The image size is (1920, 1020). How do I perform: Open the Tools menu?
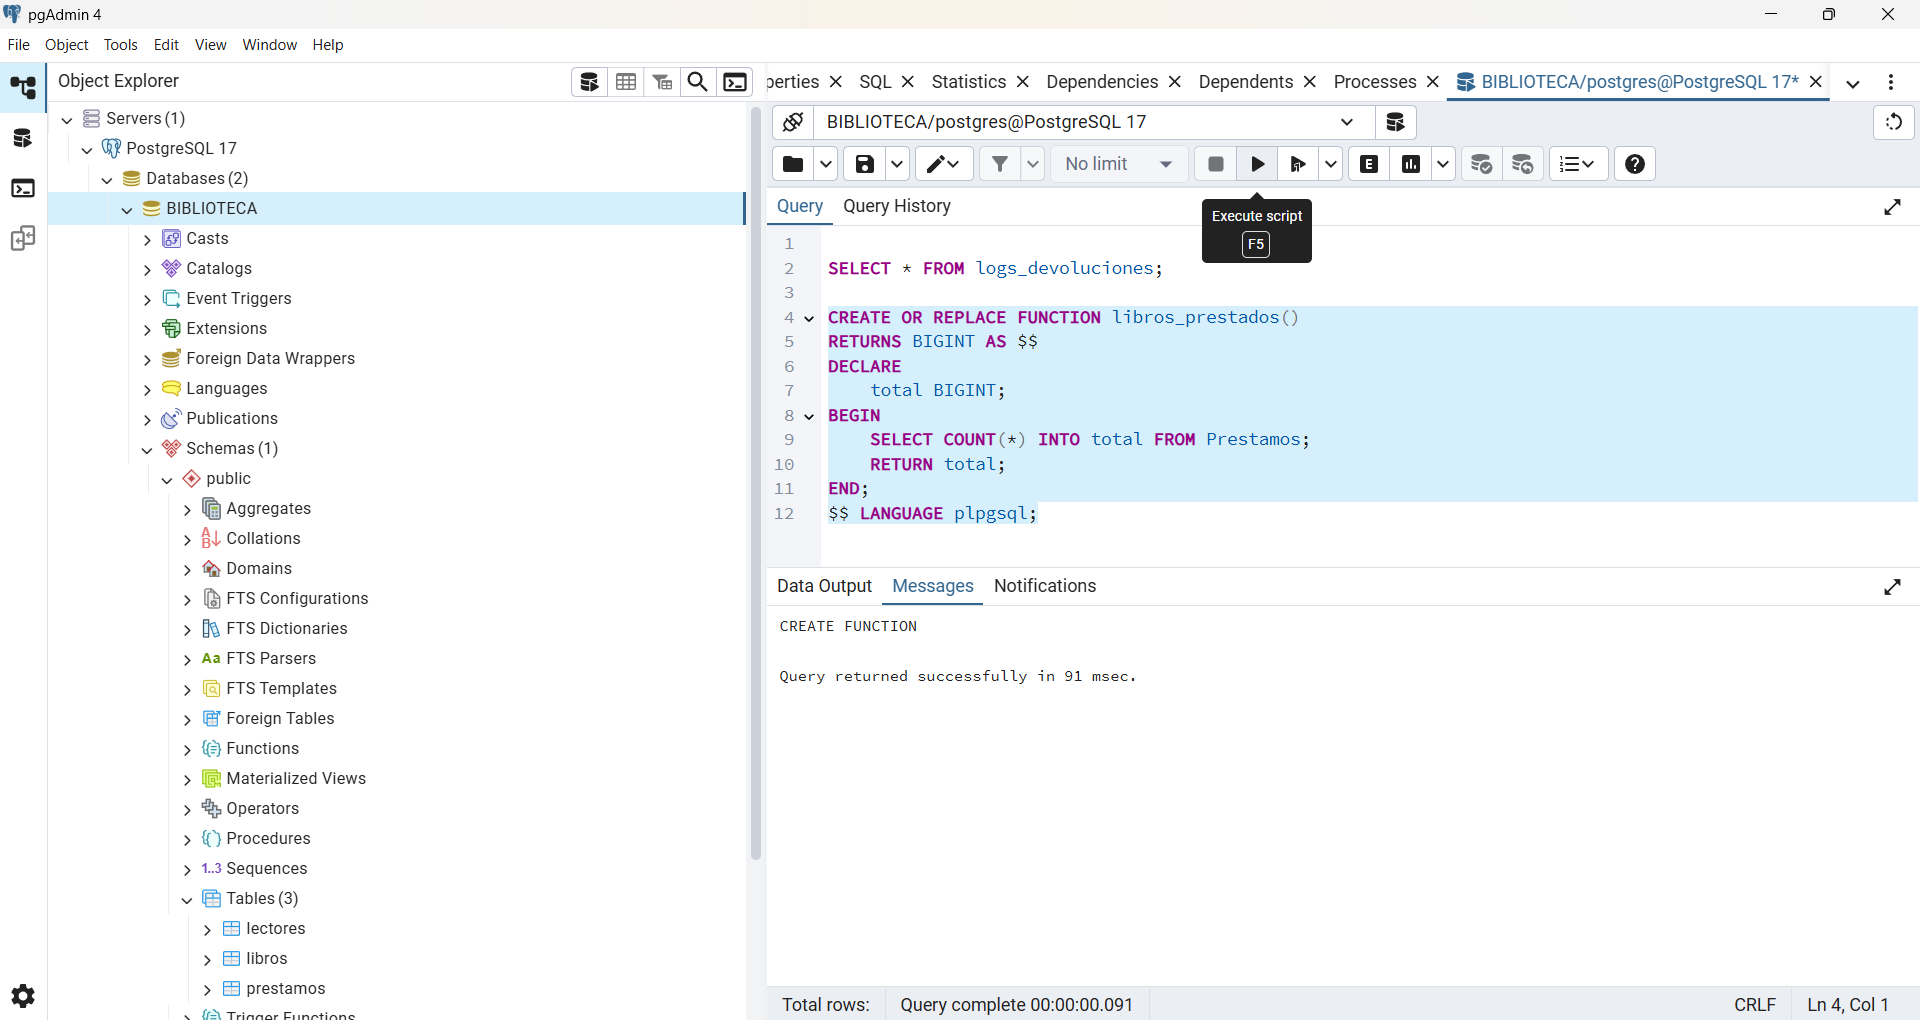(x=121, y=45)
